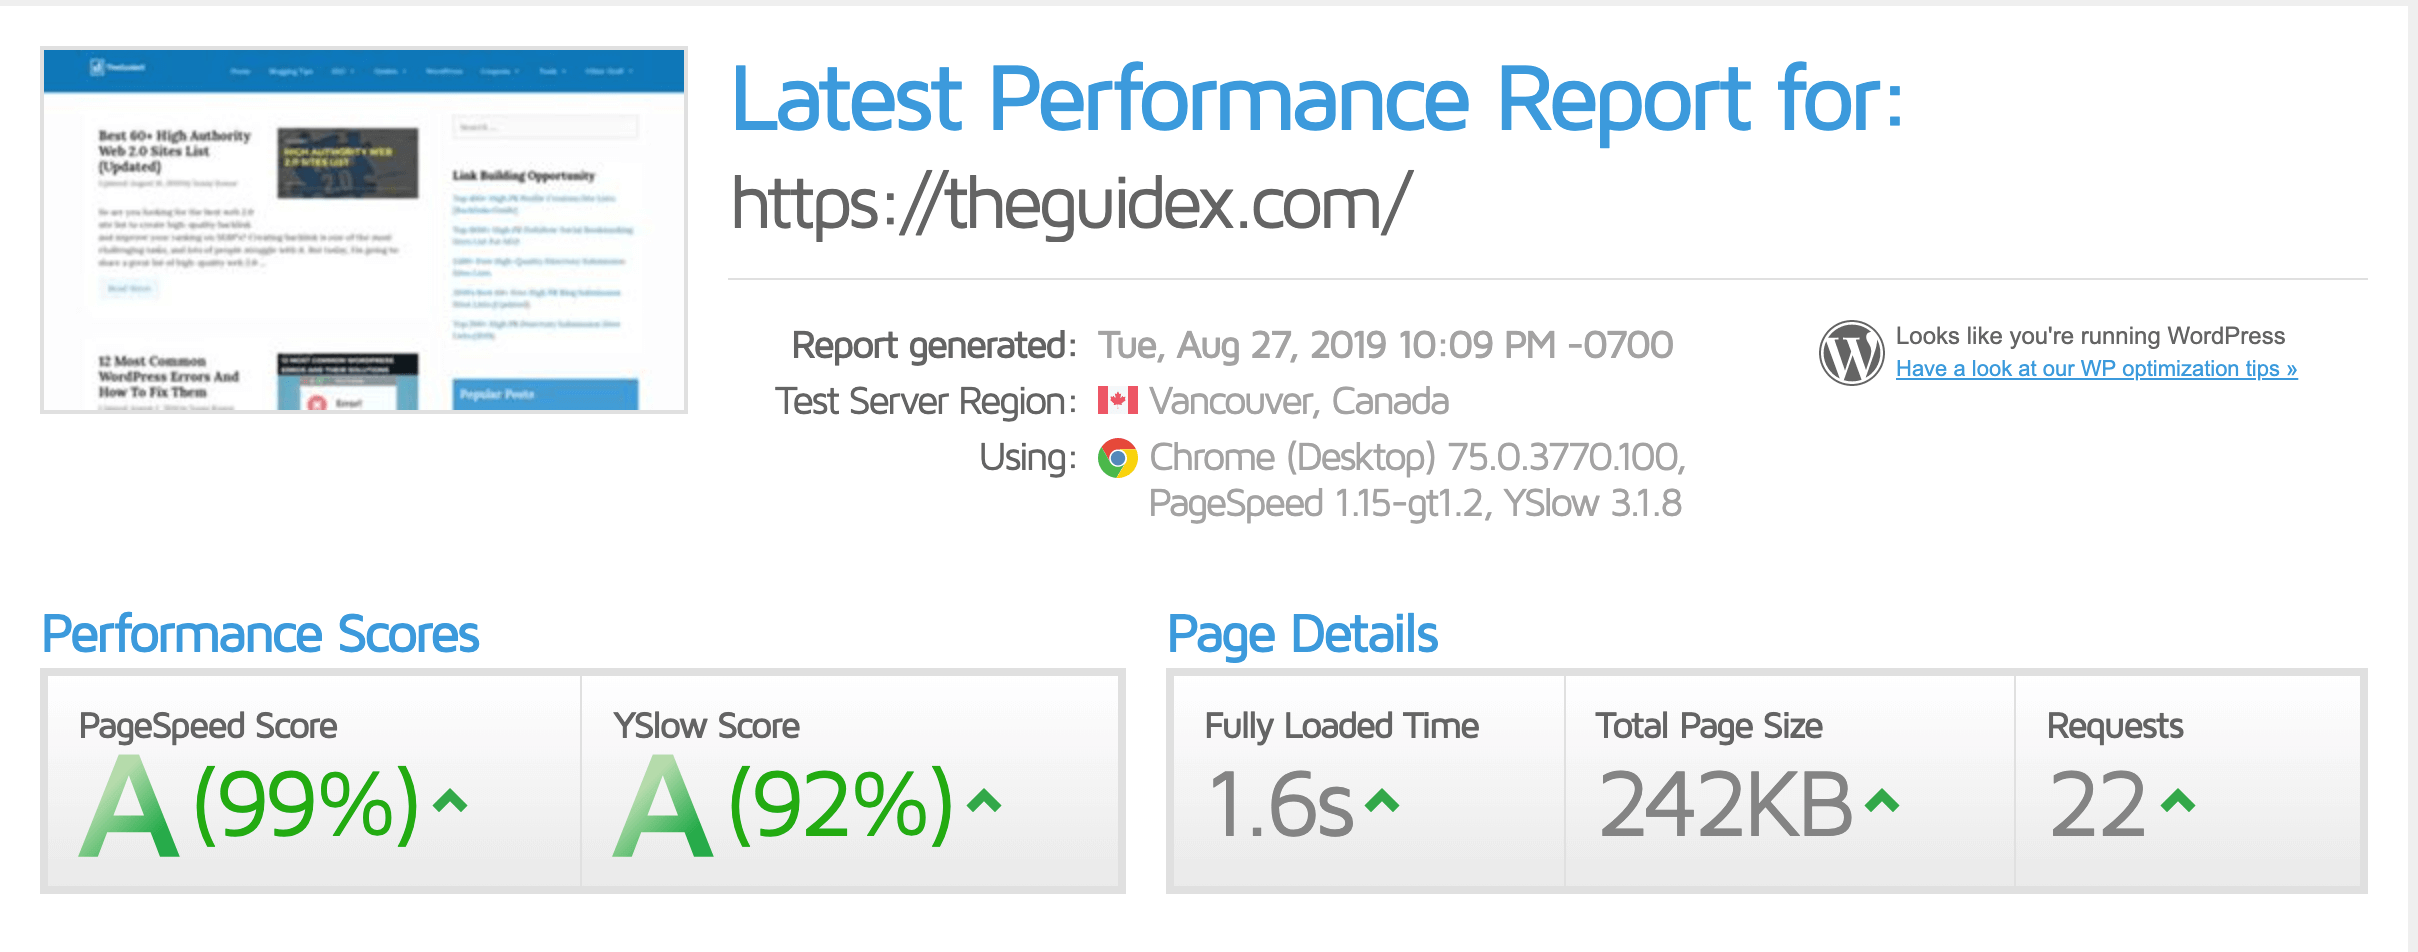Image resolution: width=2418 pixels, height=952 pixels.
Task: Open the theguidex.com site screenshot thumbnail
Action: click(x=364, y=230)
